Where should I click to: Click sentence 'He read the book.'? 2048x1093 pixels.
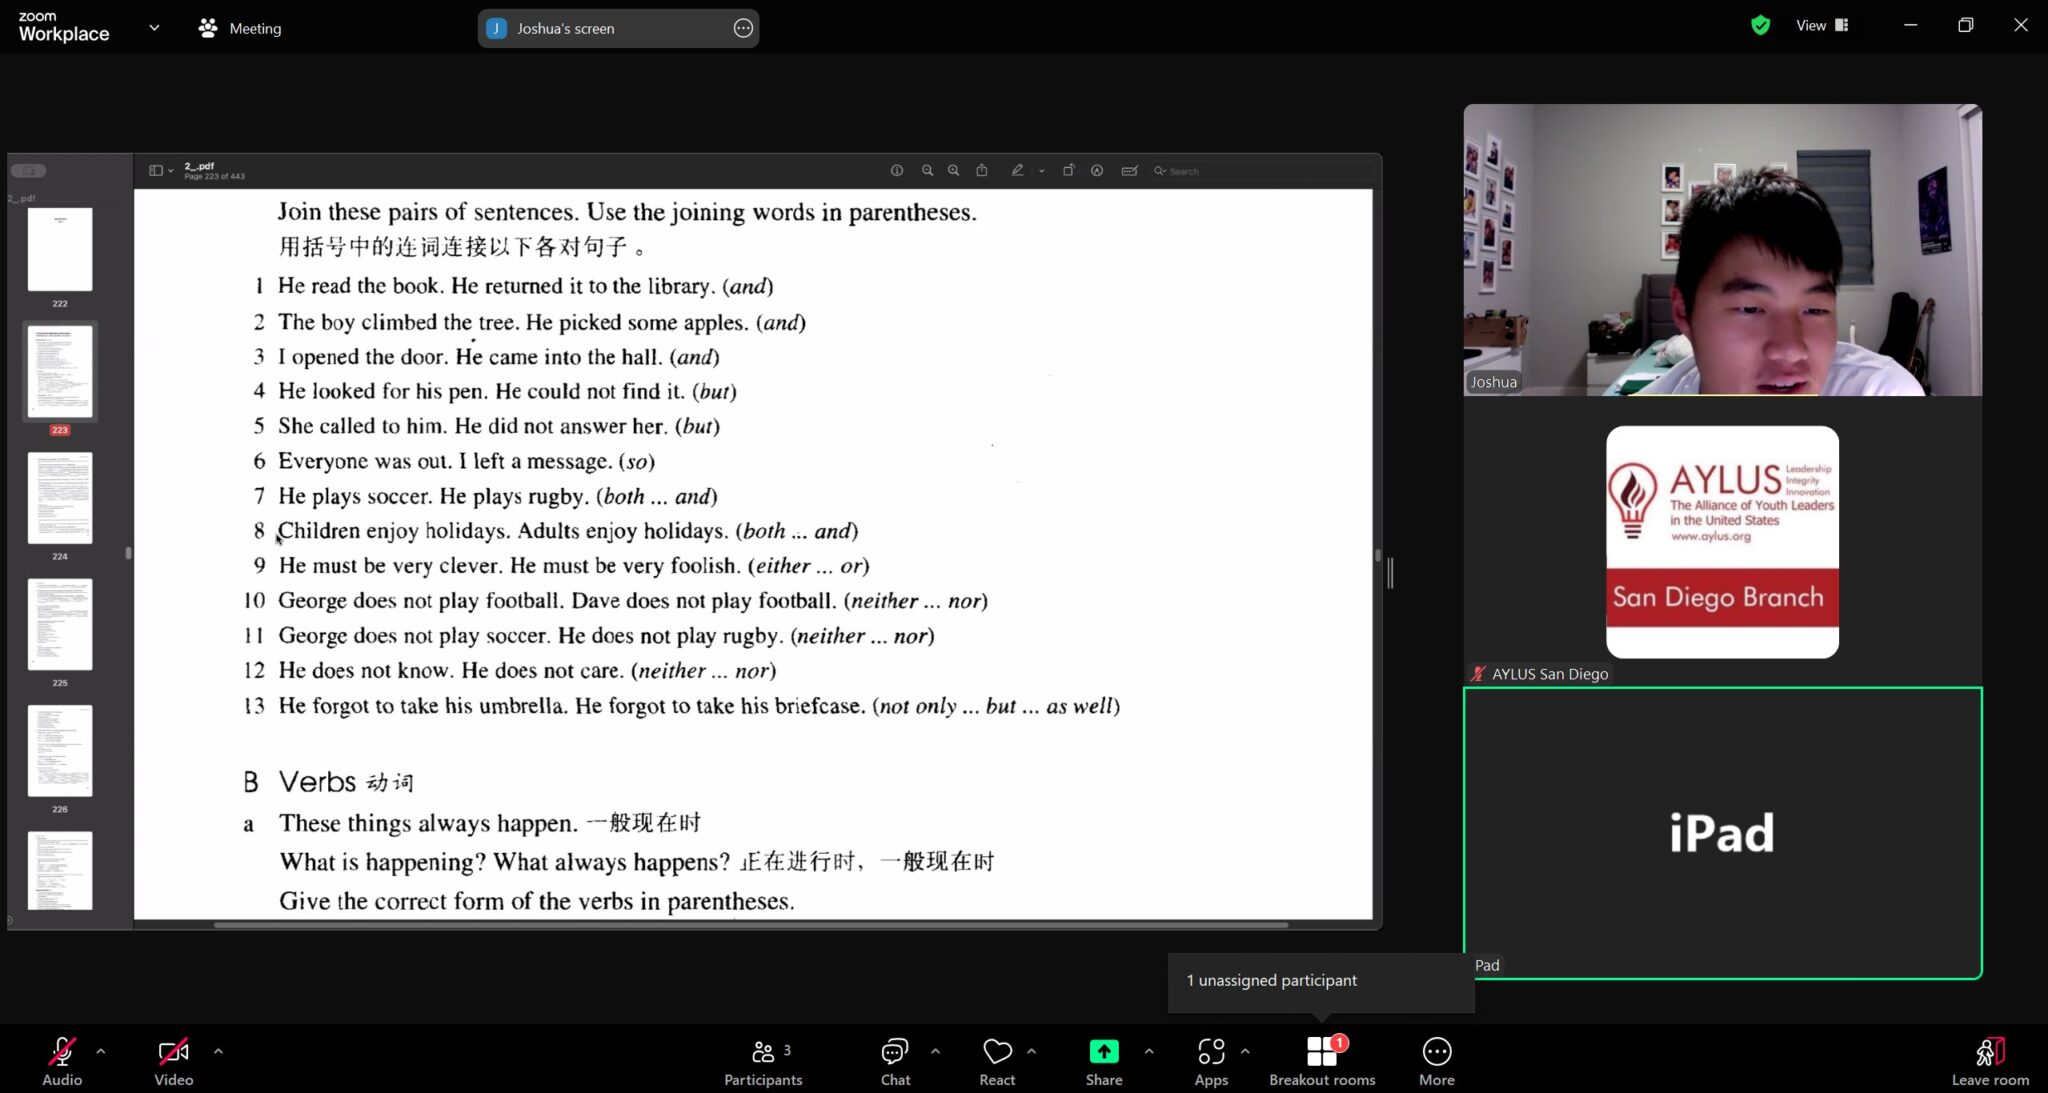click(360, 286)
